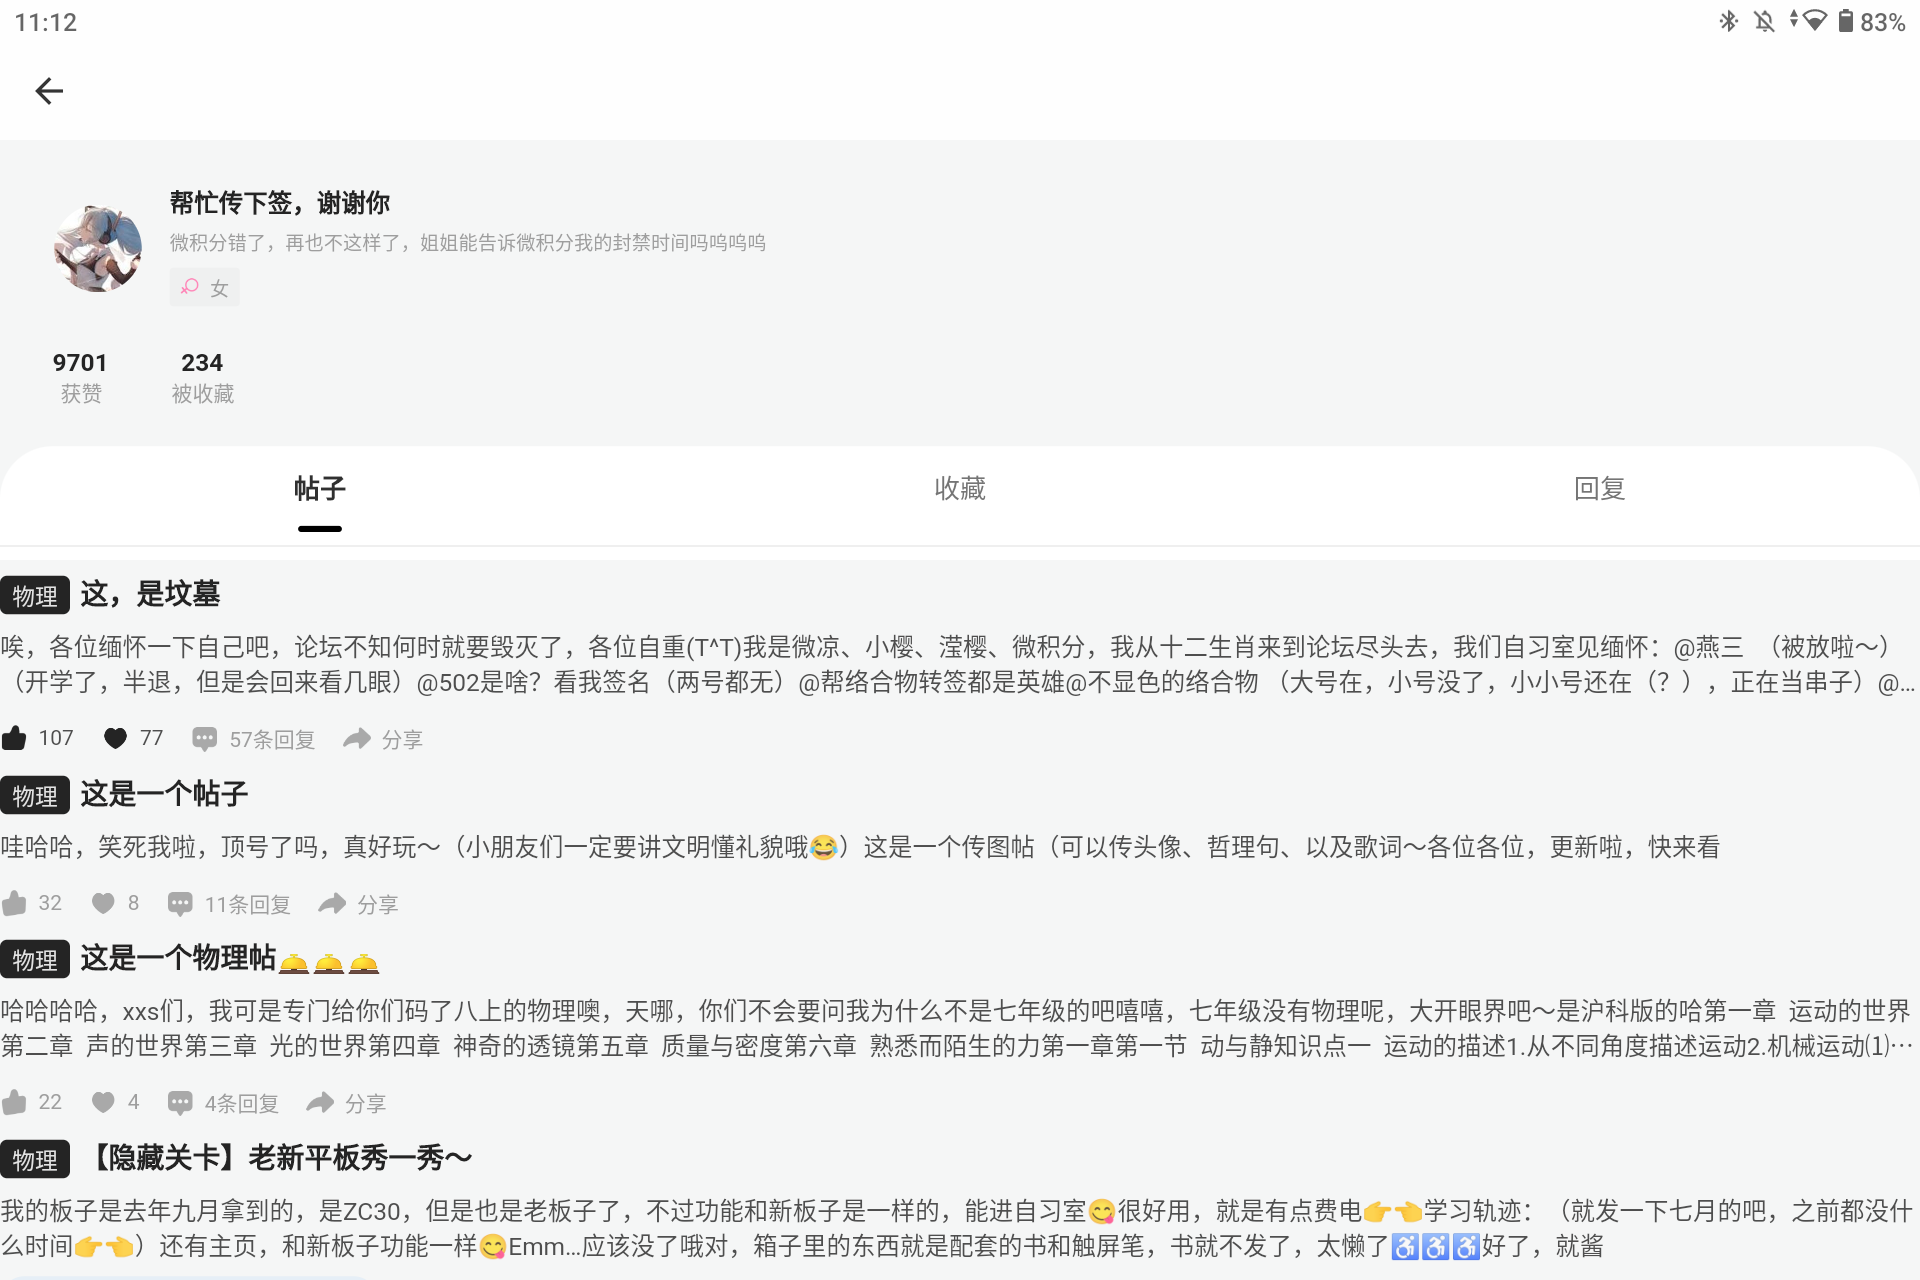Tap heart icon showing 4 favorites
Viewport: 1920px width, 1280px height.
103,1102
